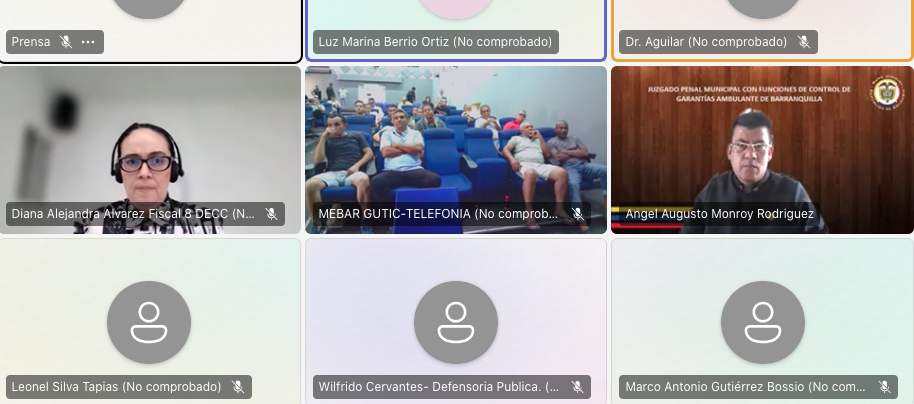
Task: Click Colombian judiciary emblem in Angel Monroy video
Action: coord(887,92)
